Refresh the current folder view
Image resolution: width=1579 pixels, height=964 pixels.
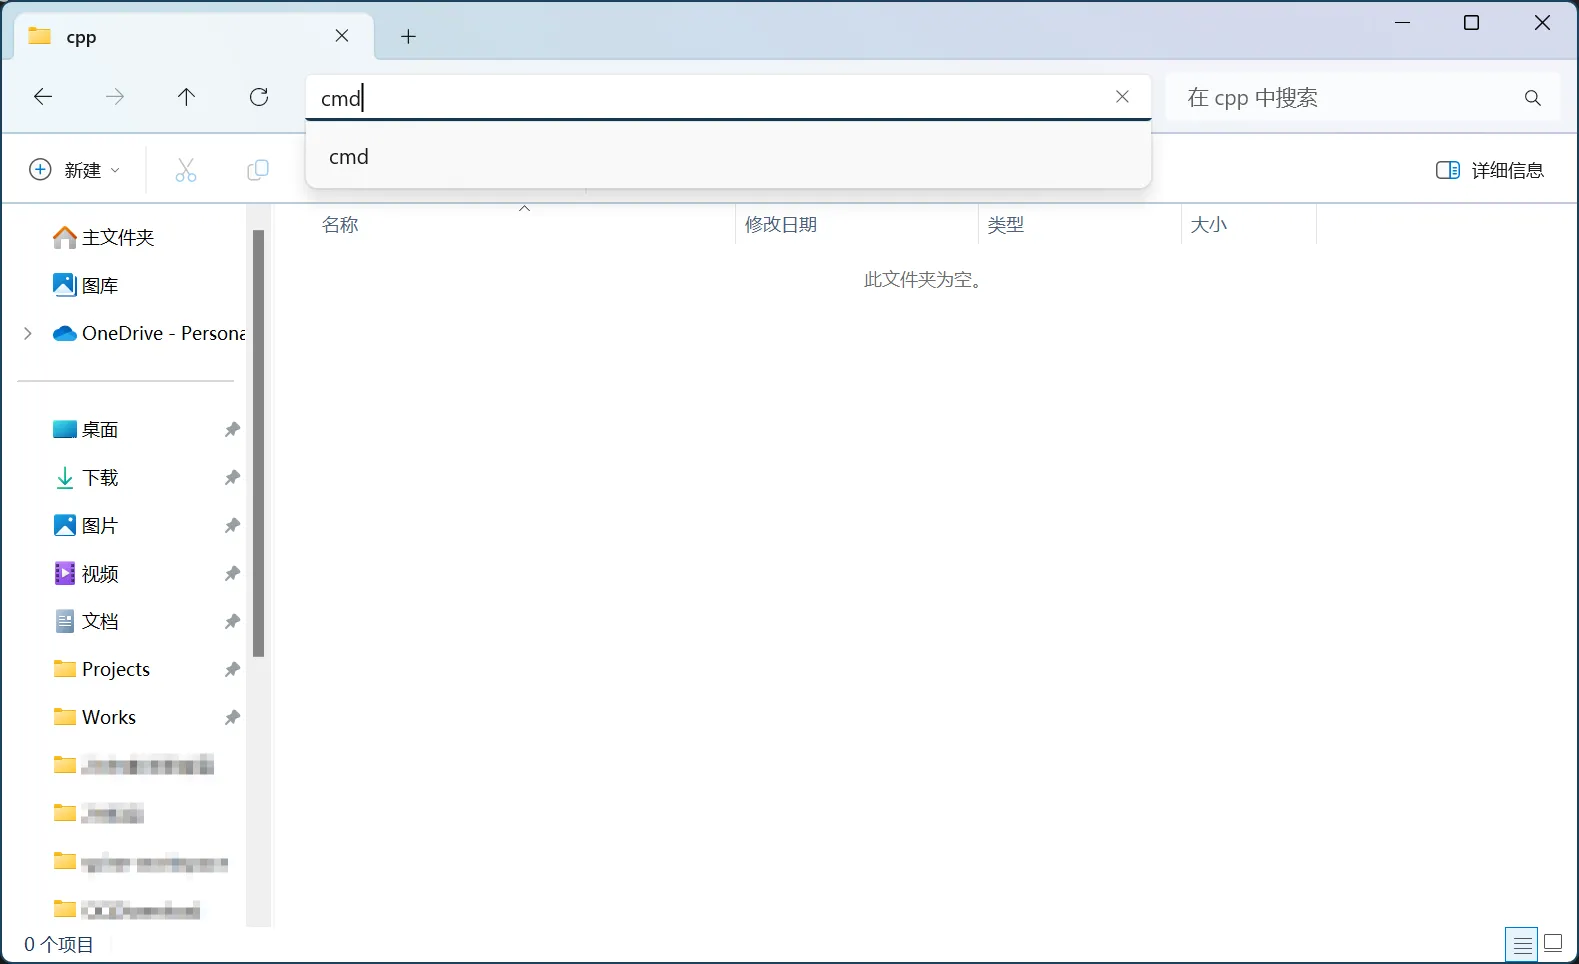coord(259,97)
